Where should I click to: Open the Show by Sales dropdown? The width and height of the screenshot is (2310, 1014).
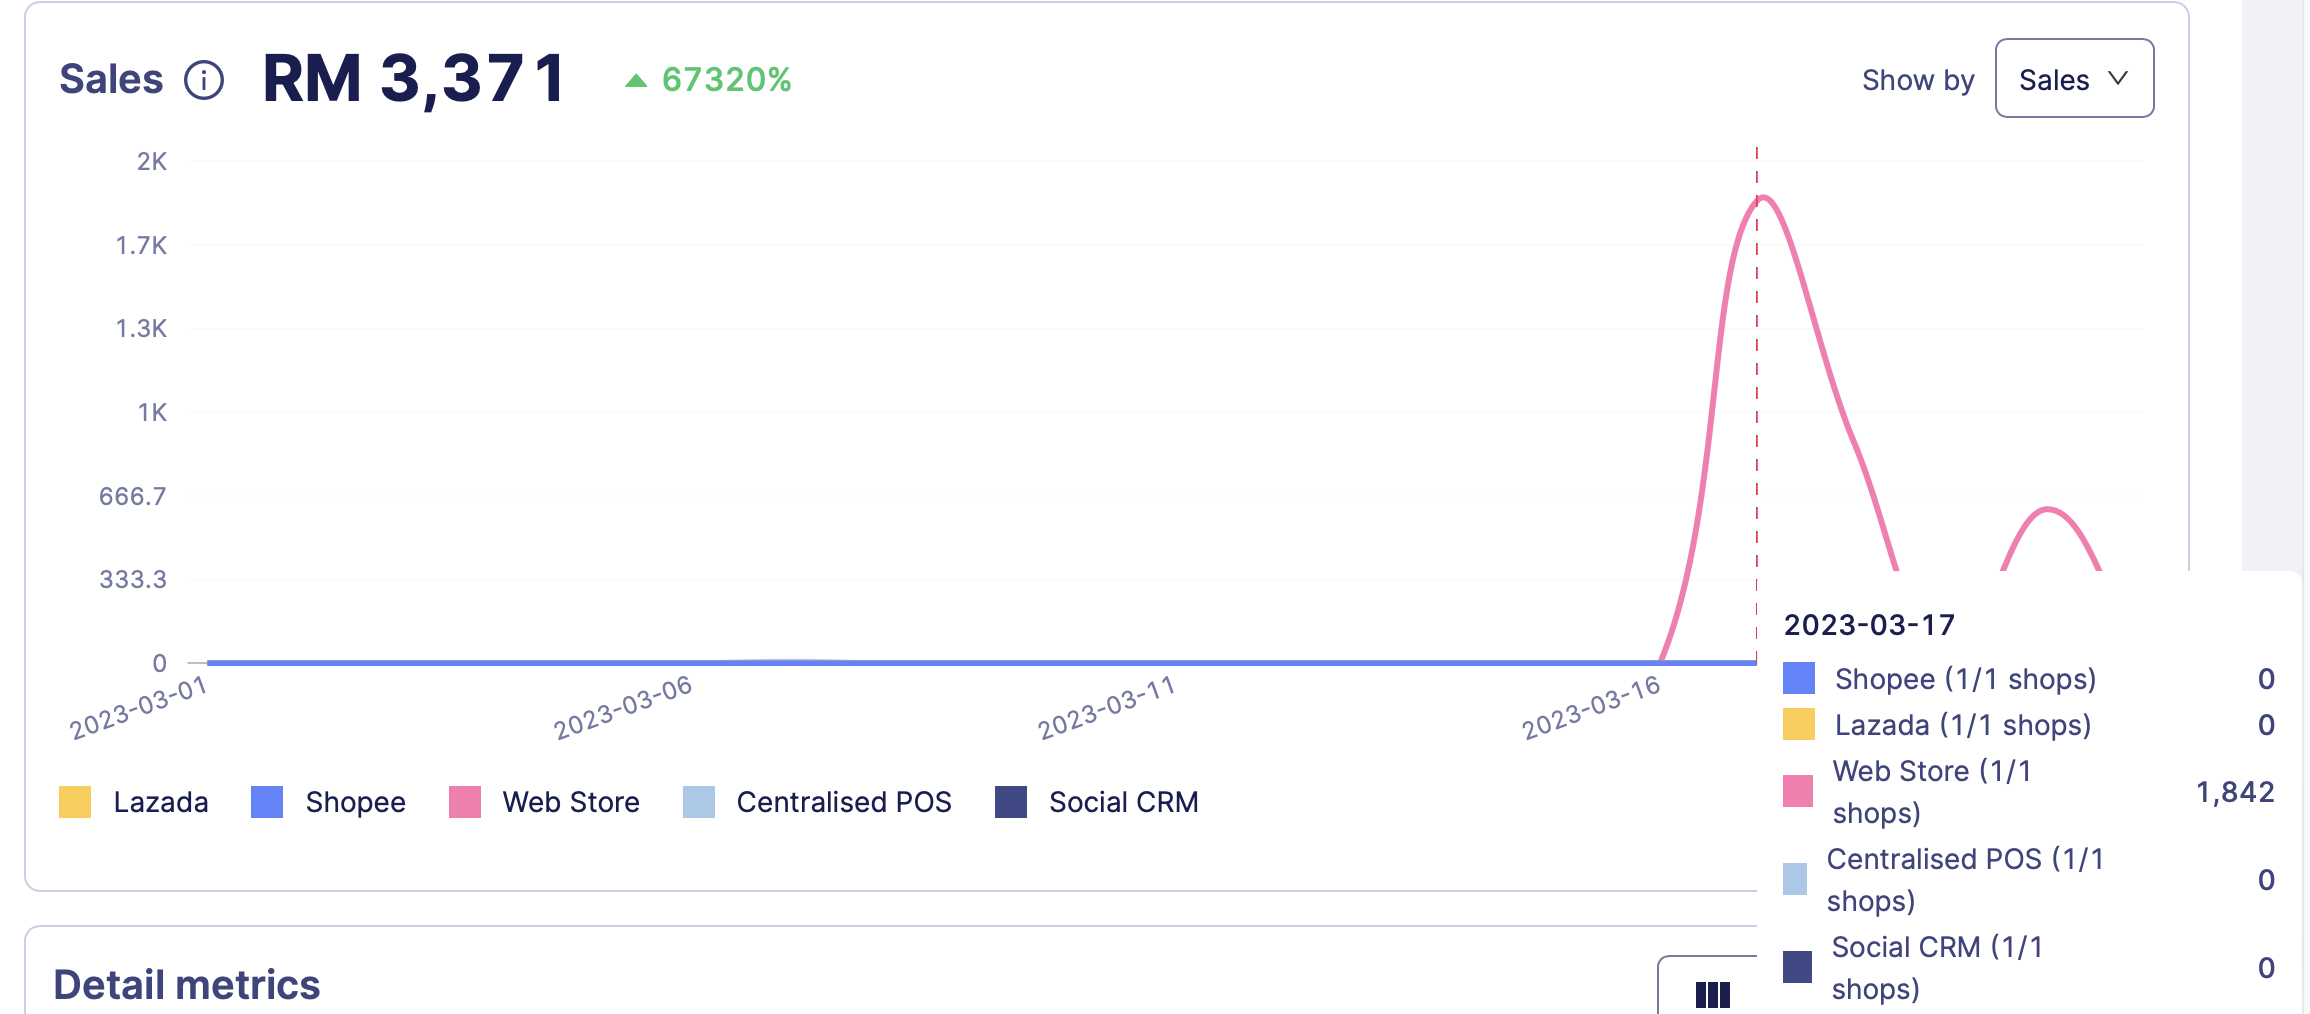2074,79
